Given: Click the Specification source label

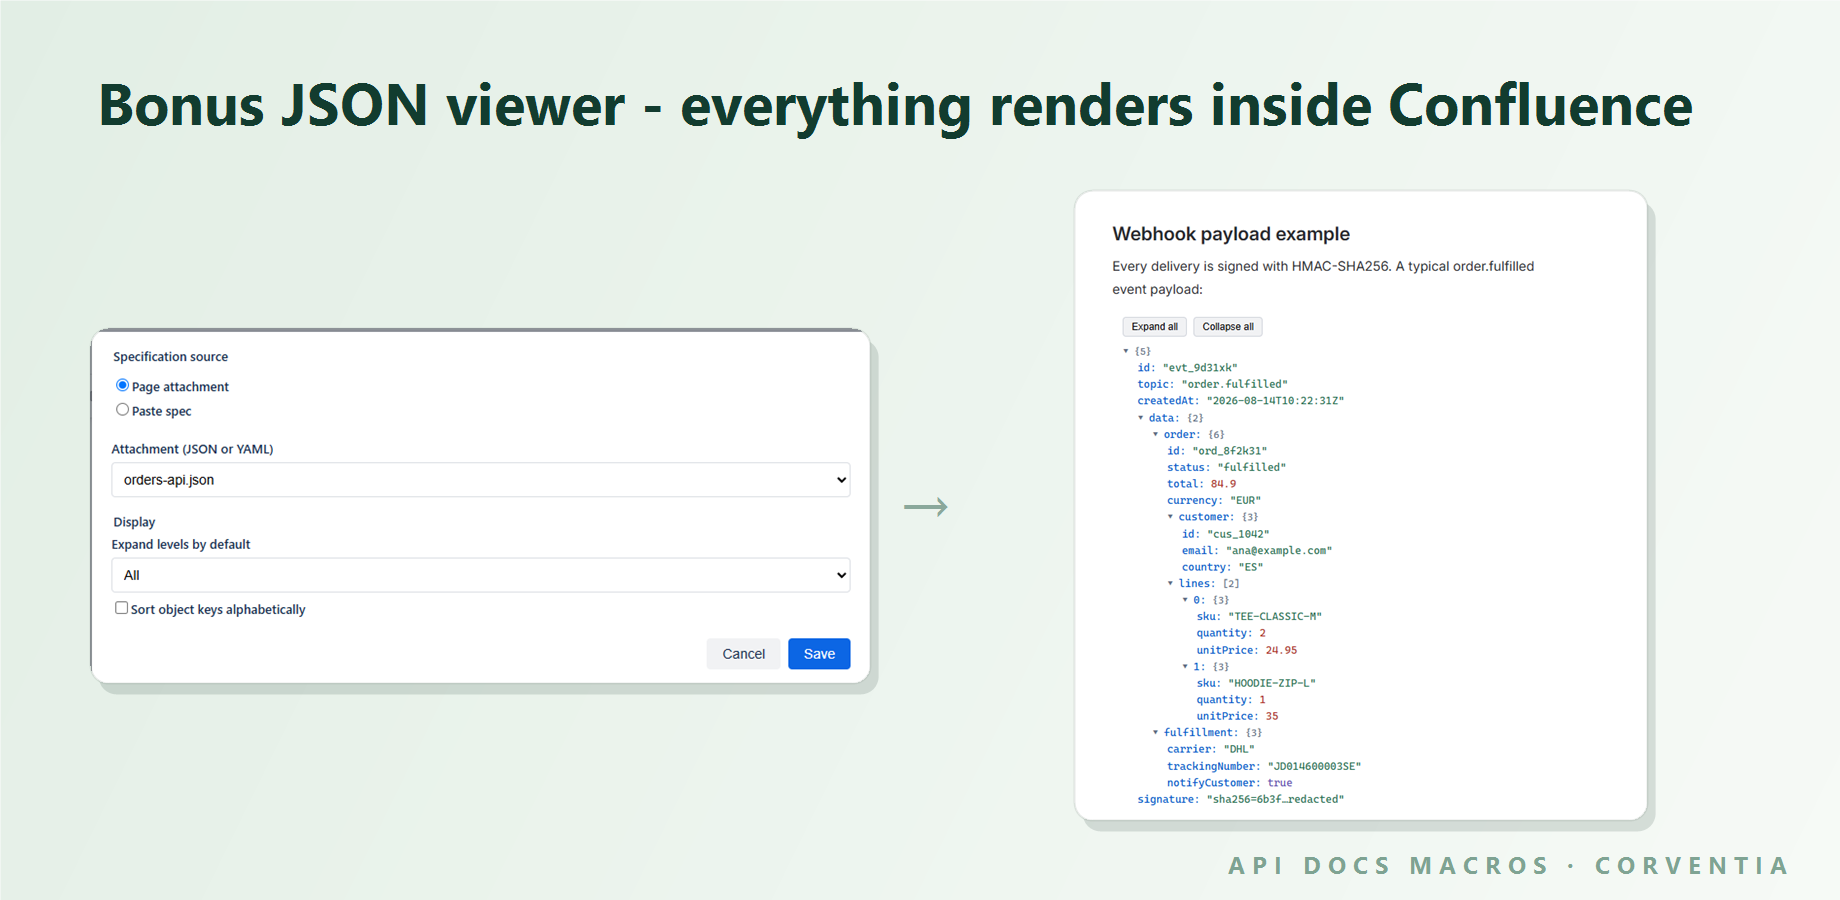Looking at the screenshot, I should pos(170,357).
